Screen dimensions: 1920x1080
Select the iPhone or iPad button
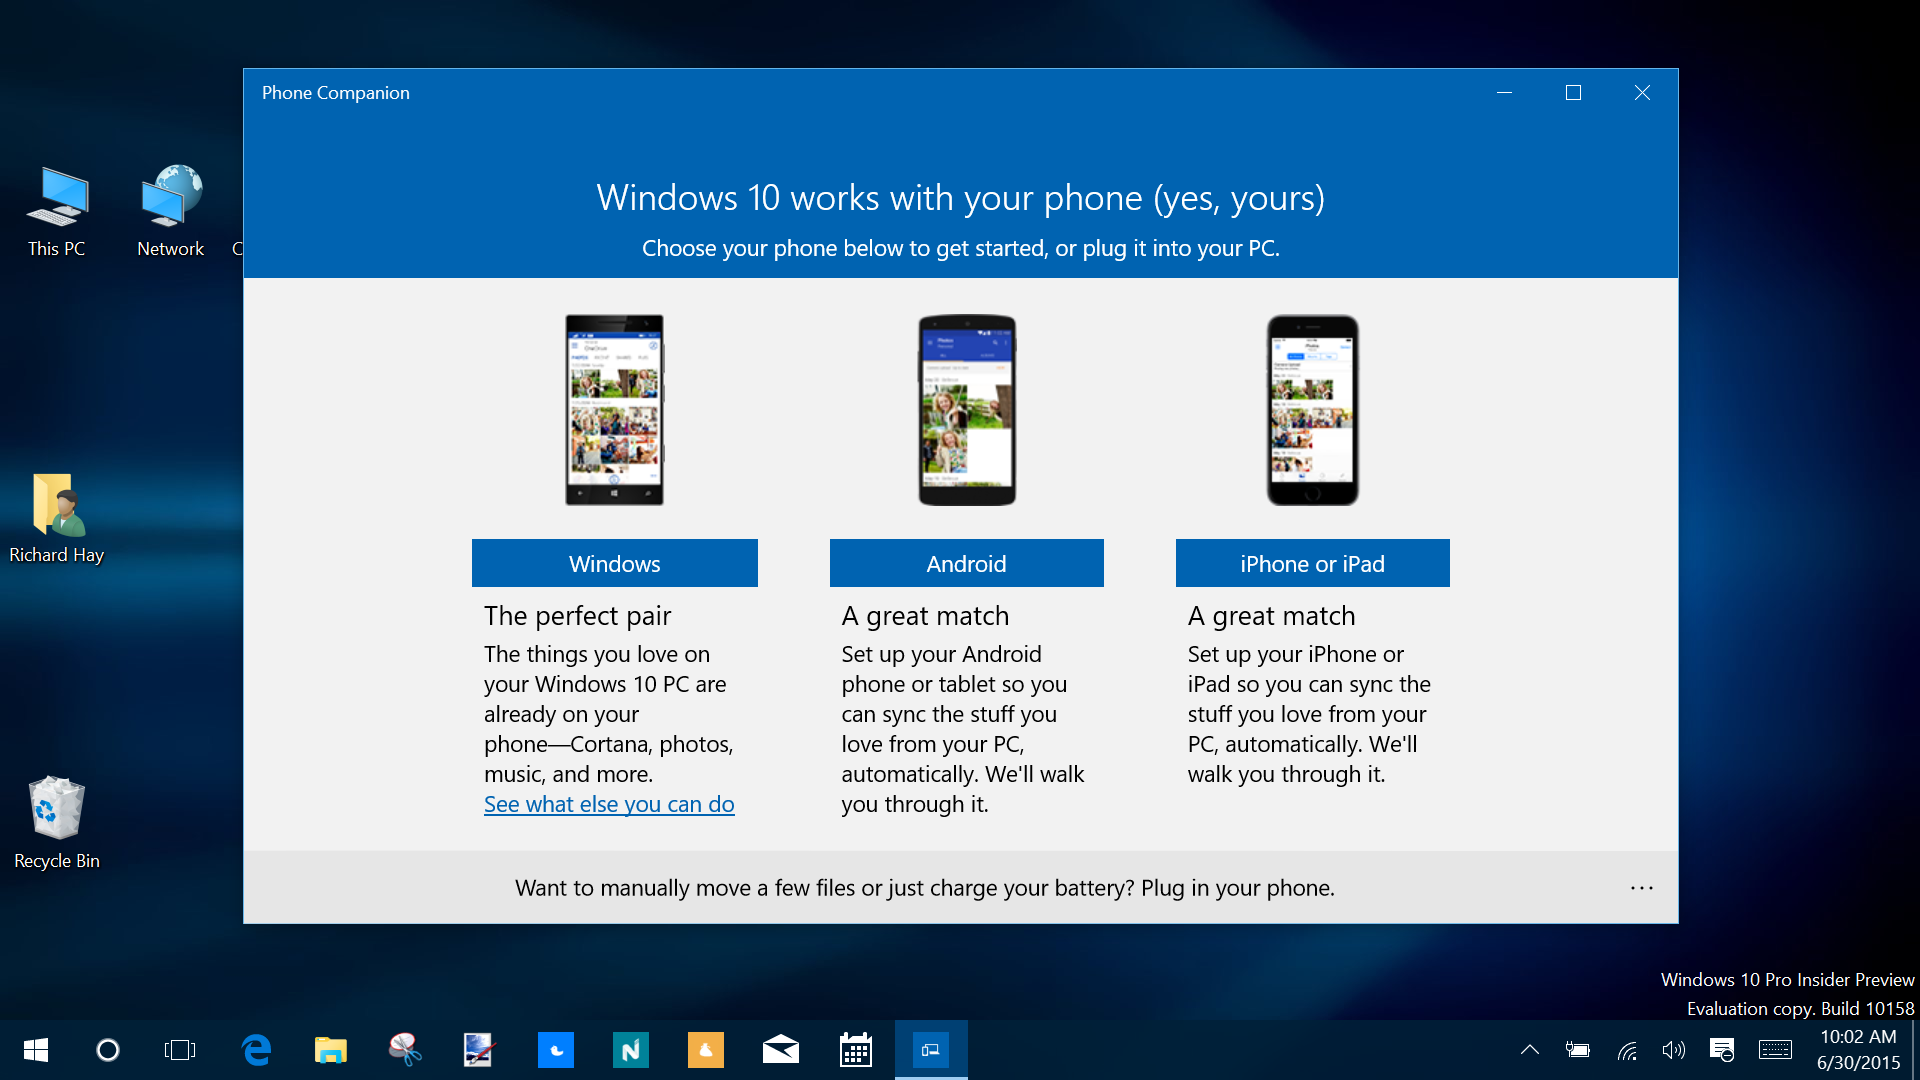[1312, 563]
